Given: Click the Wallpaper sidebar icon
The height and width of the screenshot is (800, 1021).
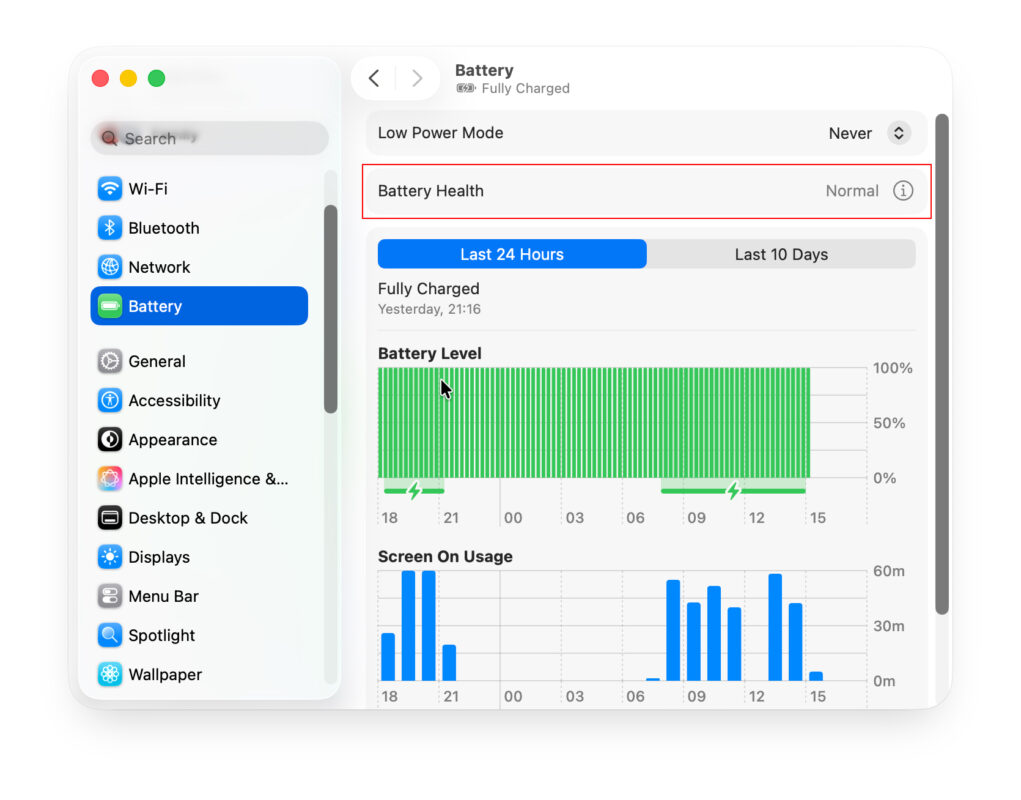Looking at the screenshot, I should pyautogui.click(x=110, y=674).
